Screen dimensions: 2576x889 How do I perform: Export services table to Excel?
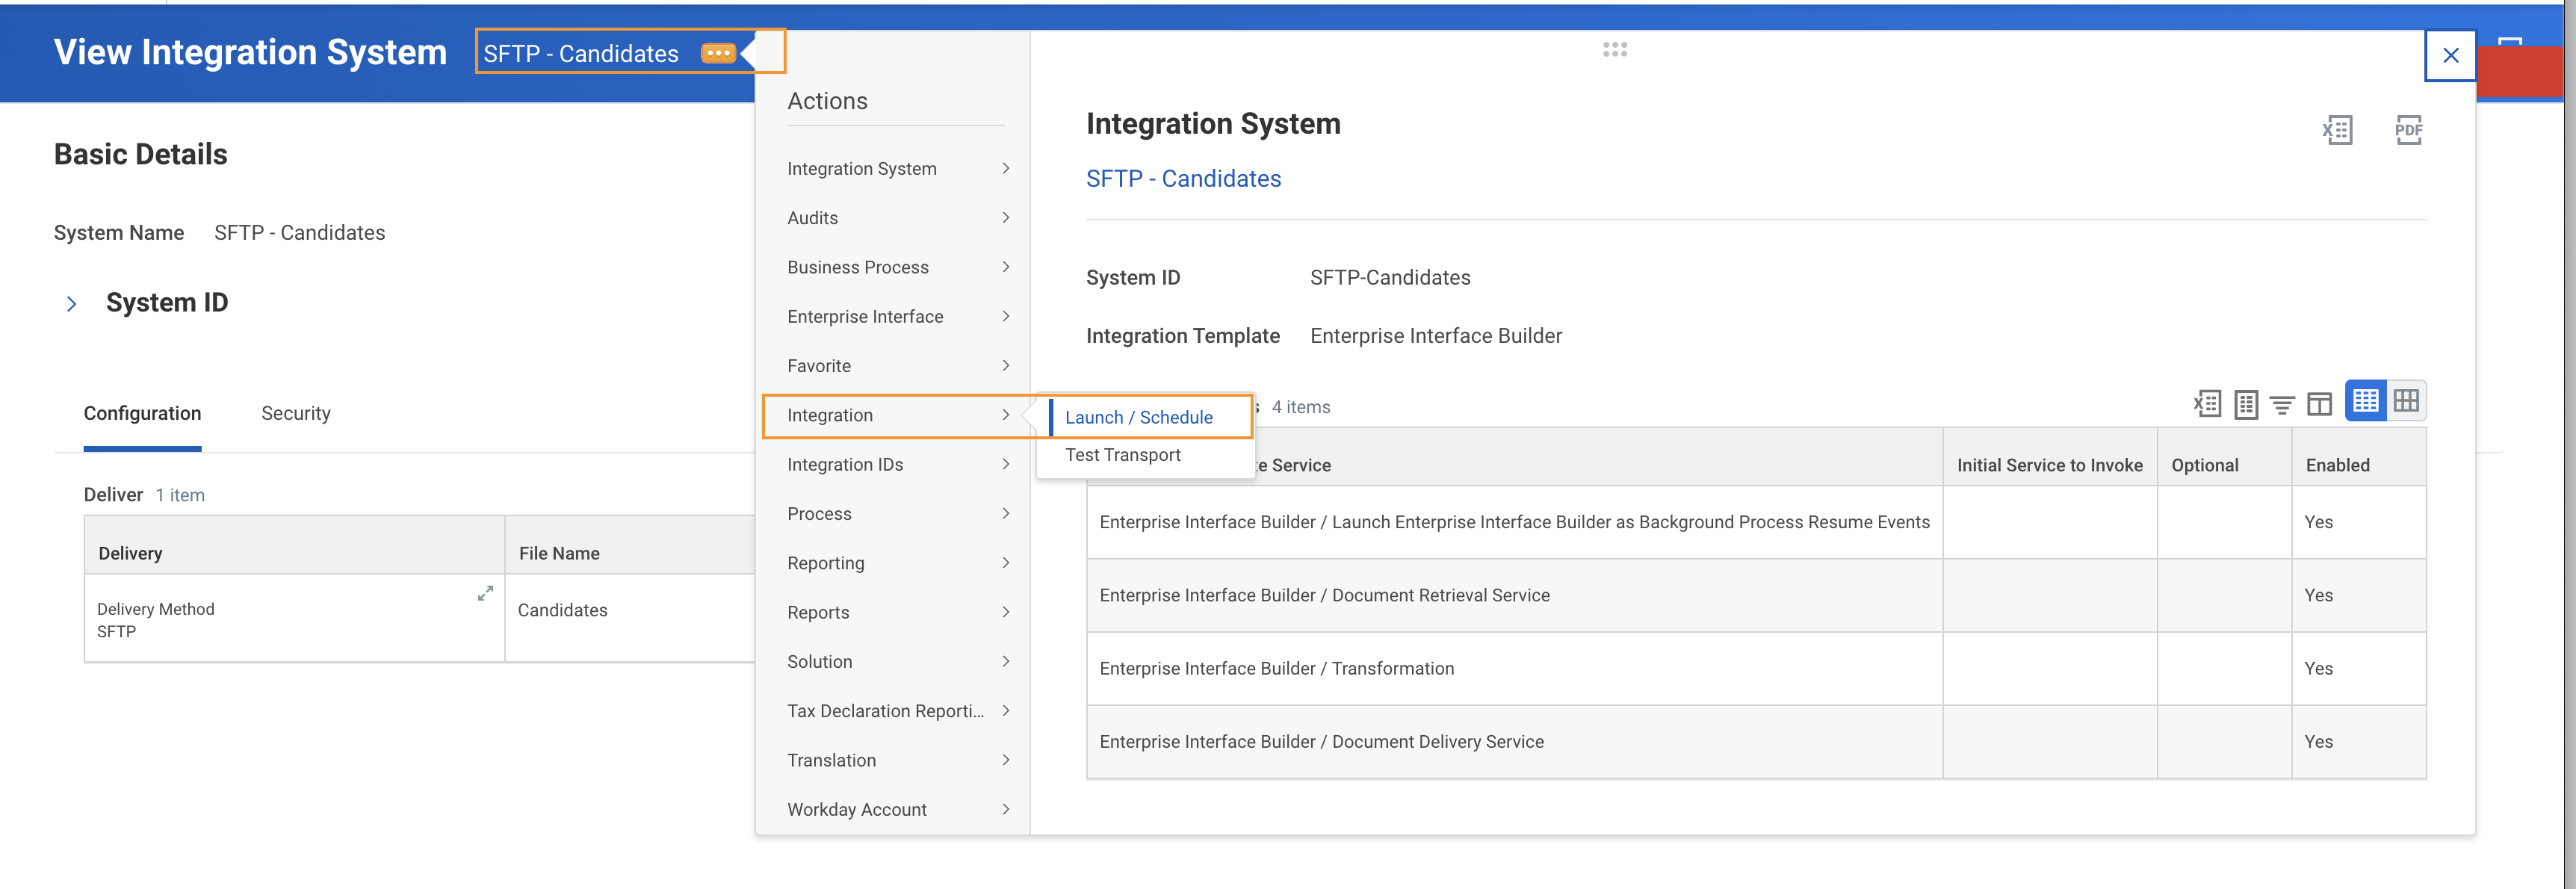click(x=2207, y=404)
